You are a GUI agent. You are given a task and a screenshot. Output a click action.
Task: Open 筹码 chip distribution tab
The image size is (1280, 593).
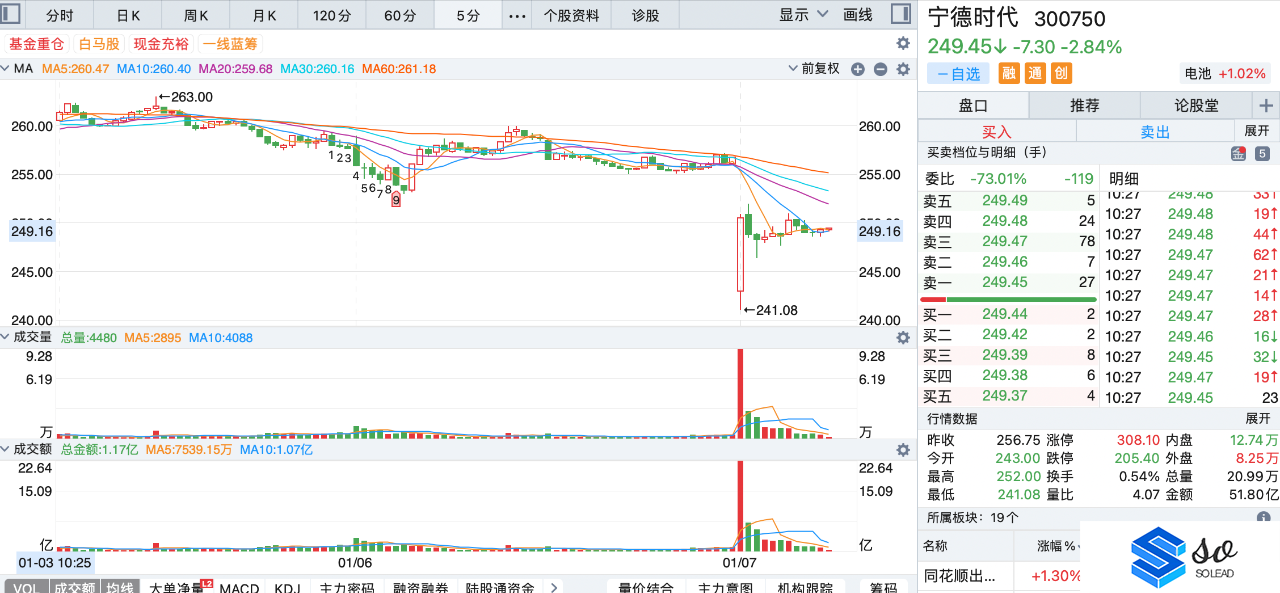[883, 588]
